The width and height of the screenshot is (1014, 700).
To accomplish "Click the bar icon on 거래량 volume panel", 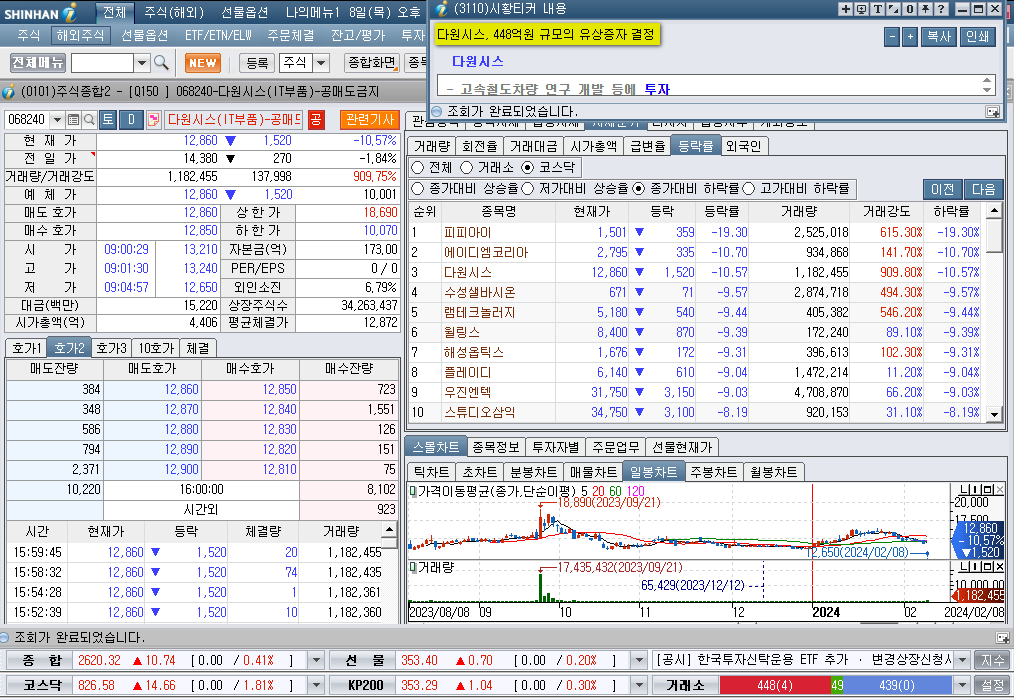I will (x=976, y=567).
